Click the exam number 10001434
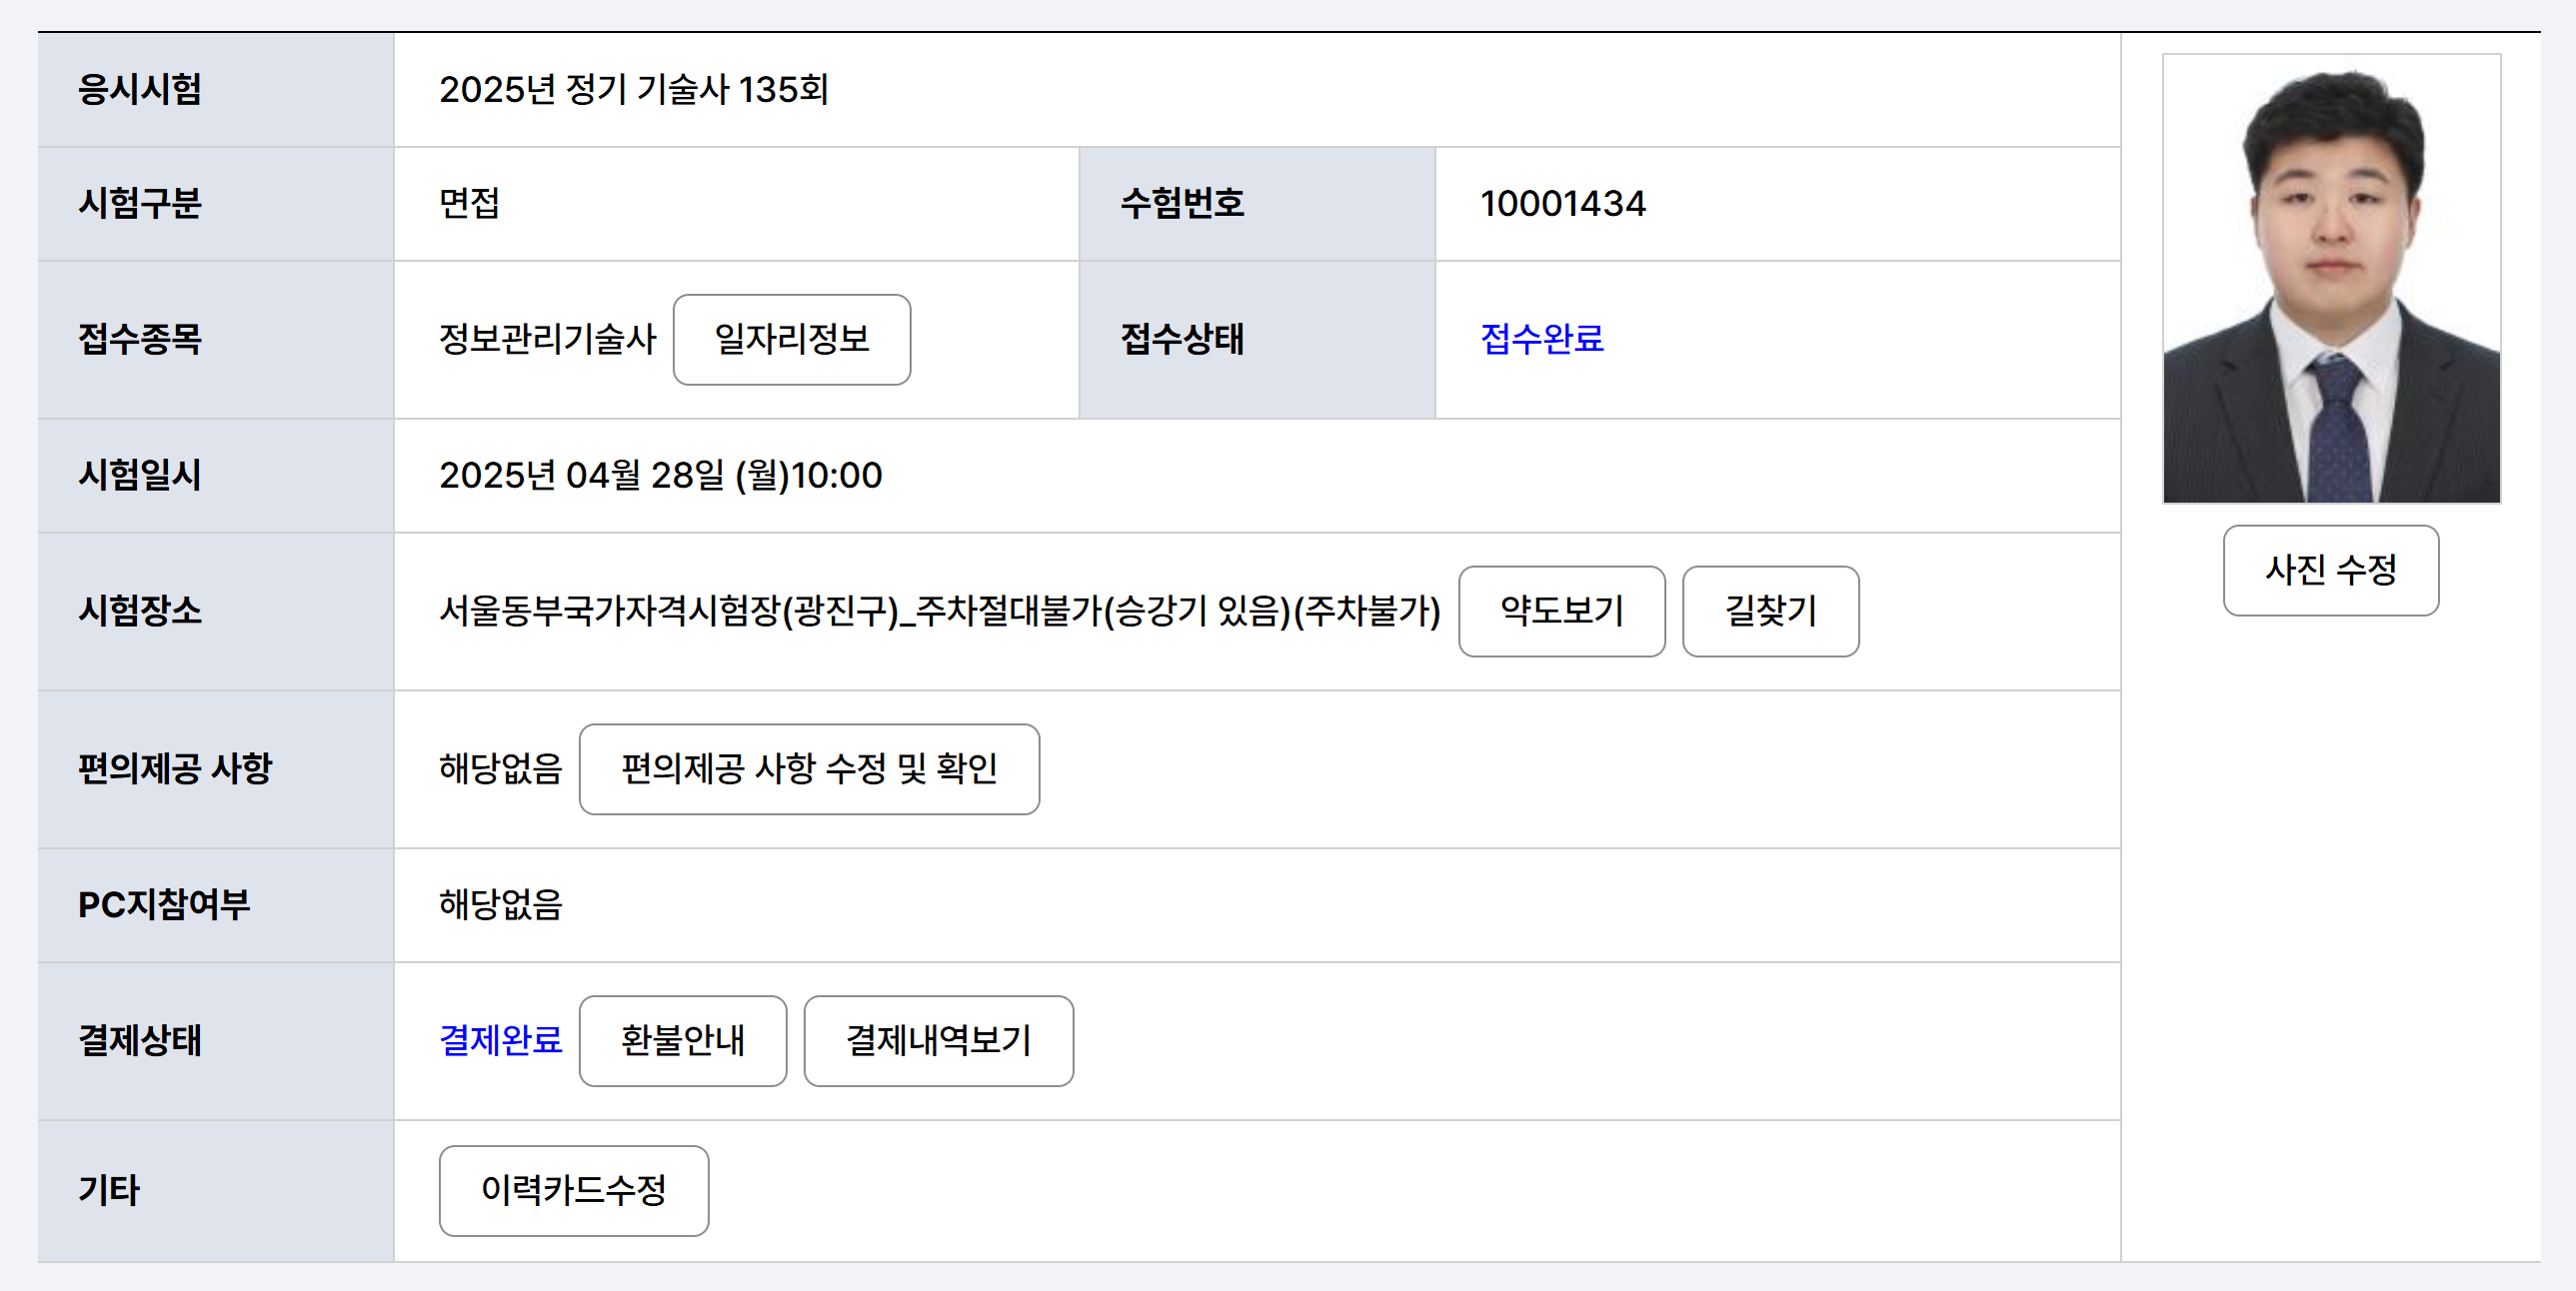2576x1291 pixels. 1562,204
